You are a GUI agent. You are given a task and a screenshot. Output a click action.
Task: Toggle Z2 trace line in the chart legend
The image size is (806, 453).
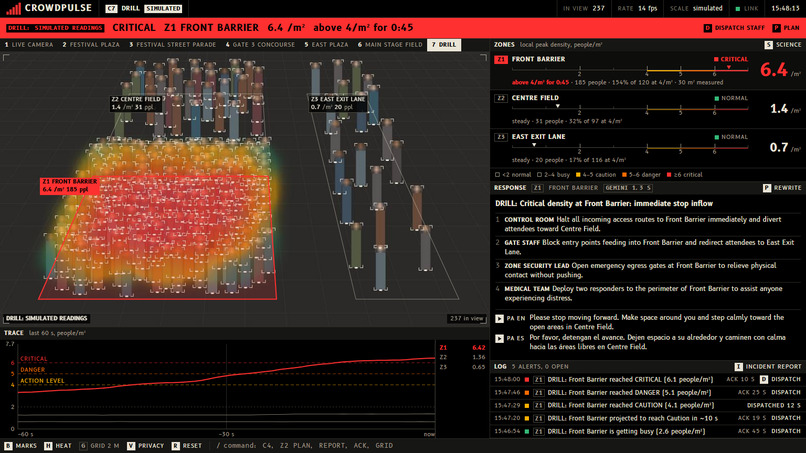click(462, 357)
